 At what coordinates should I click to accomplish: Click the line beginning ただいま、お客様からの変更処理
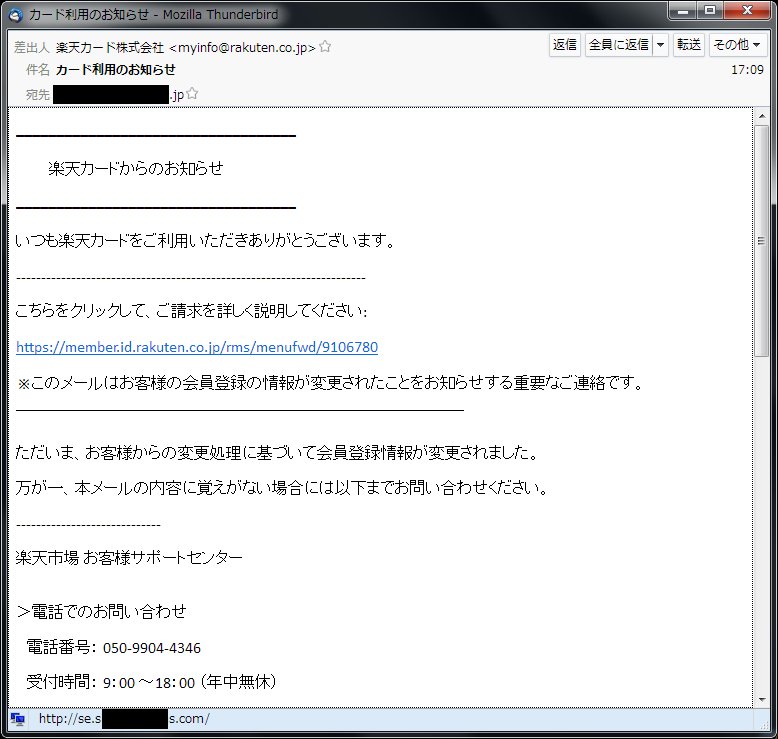pyautogui.click(x=277, y=453)
